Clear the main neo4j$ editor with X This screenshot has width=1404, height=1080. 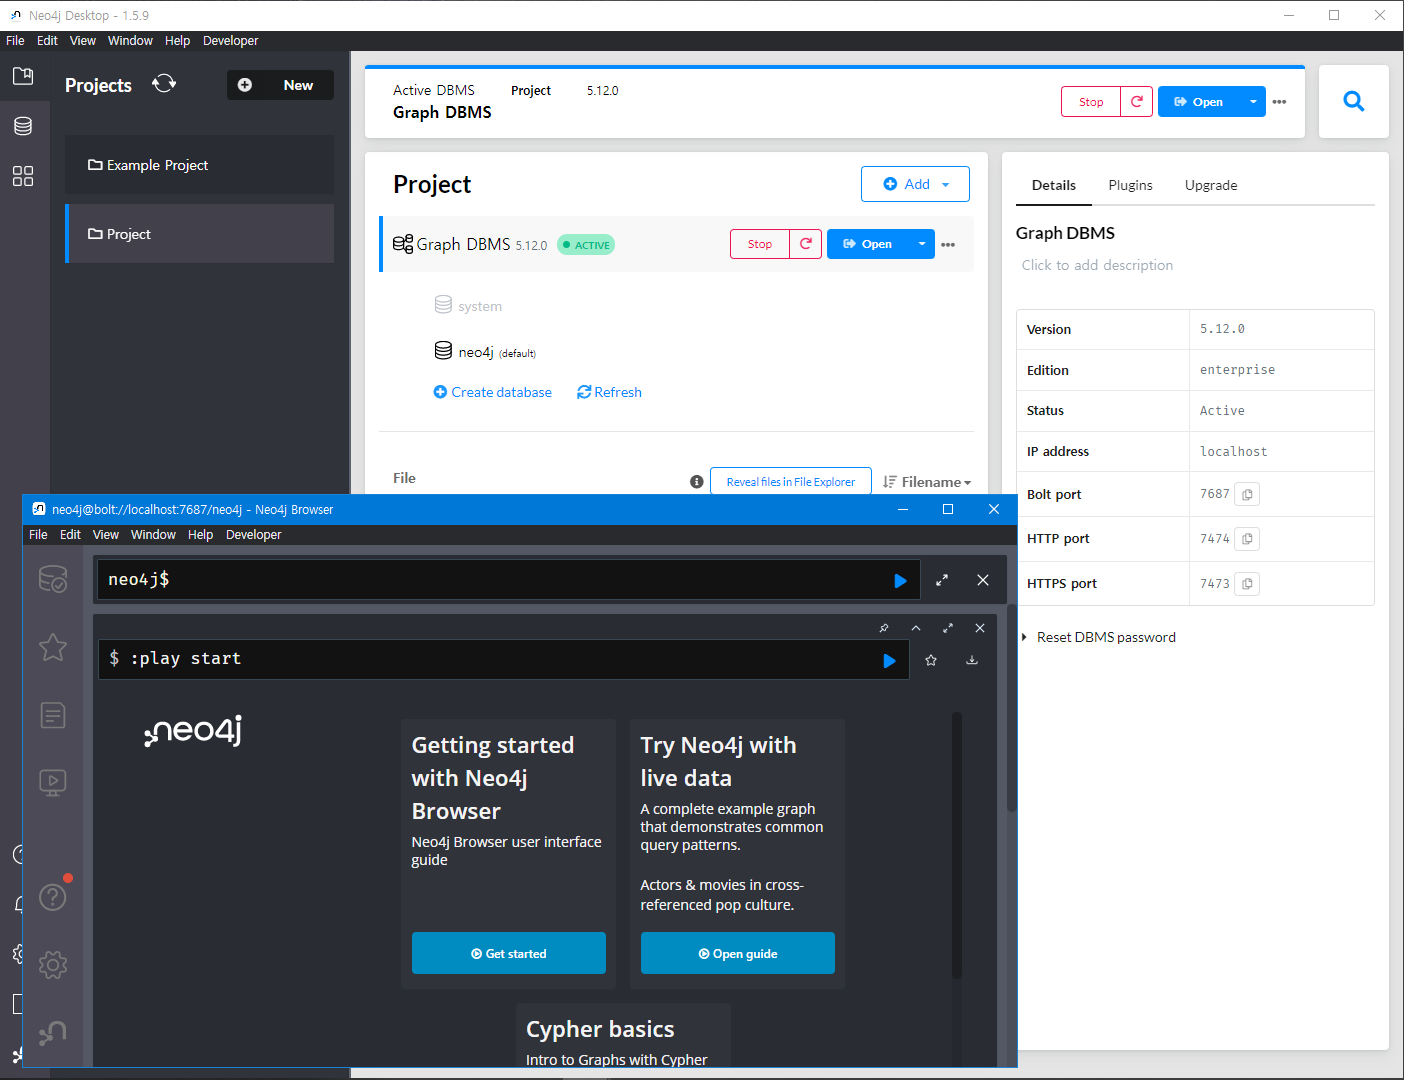983,580
